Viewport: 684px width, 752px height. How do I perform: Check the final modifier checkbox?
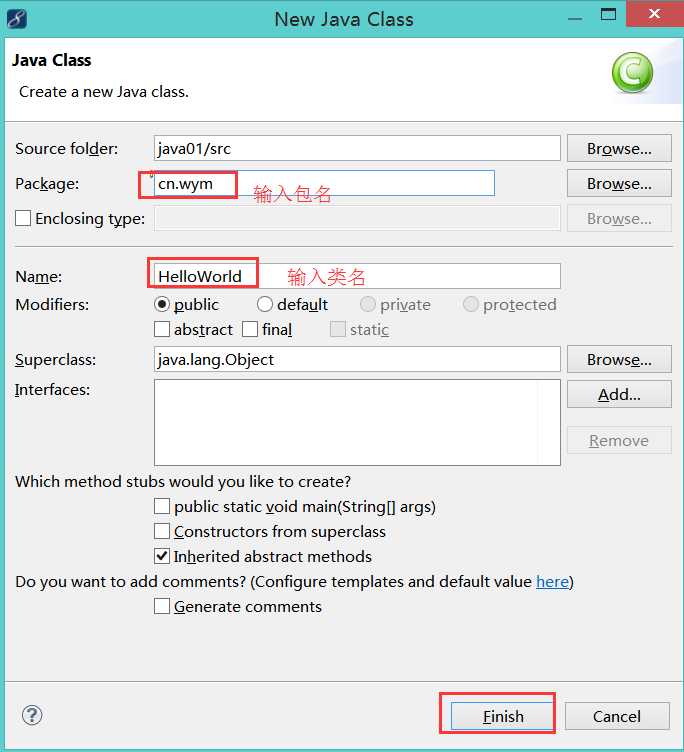250,329
